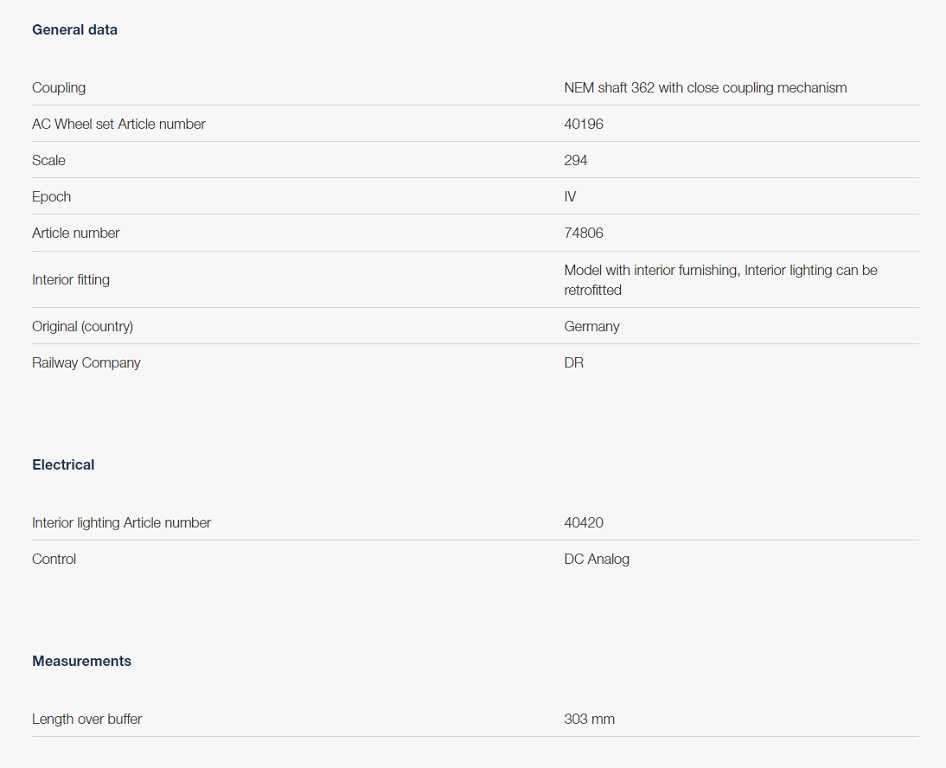Click the Original (country) label
Screen dimensions: 946x768
tap(82, 327)
